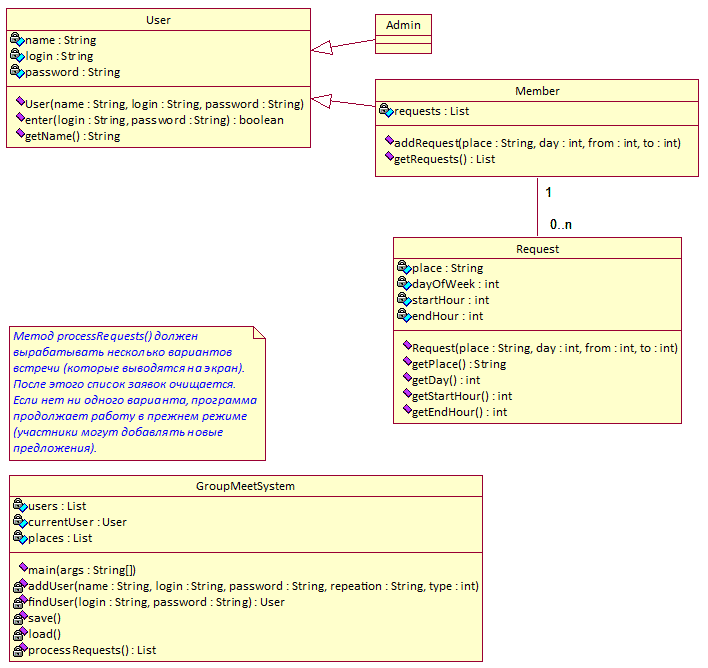
Task: Select the startHour : int attribute
Action: 451,300
